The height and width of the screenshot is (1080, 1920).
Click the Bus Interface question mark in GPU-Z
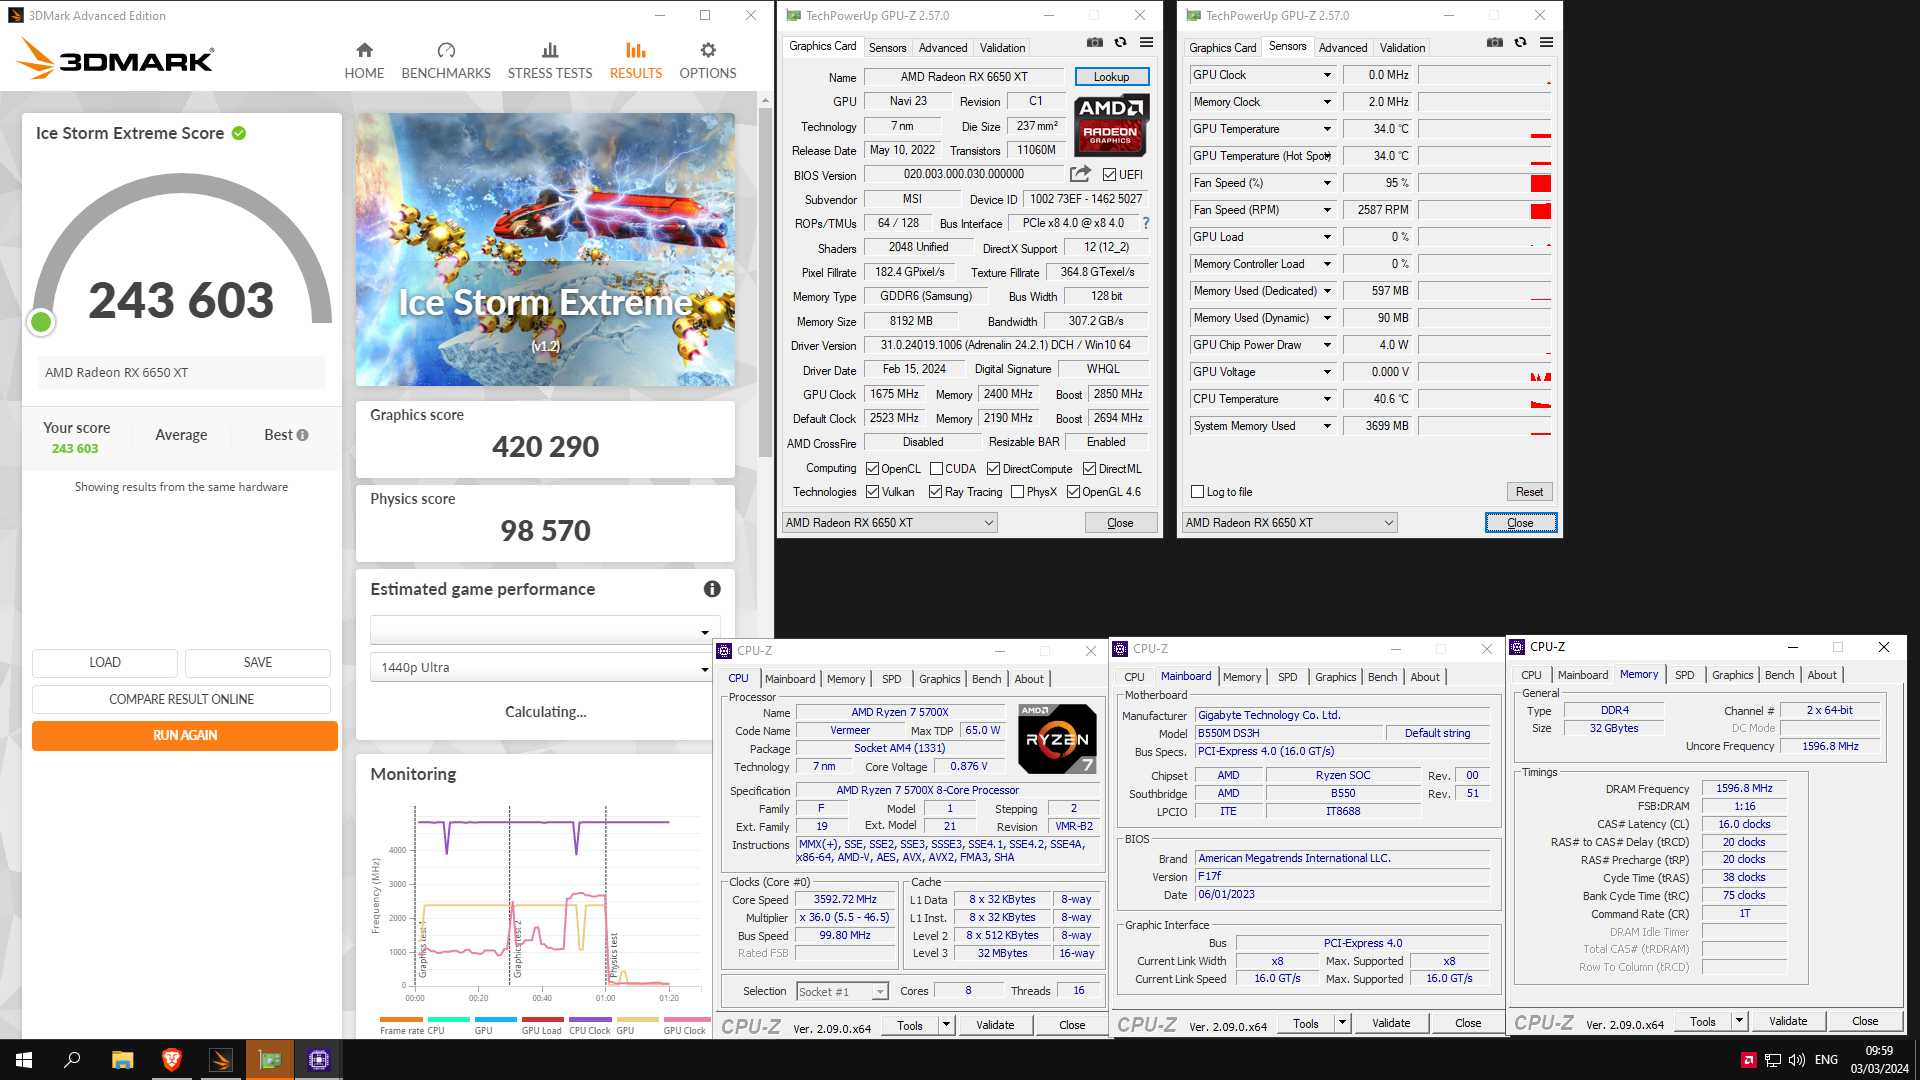(x=1146, y=223)
